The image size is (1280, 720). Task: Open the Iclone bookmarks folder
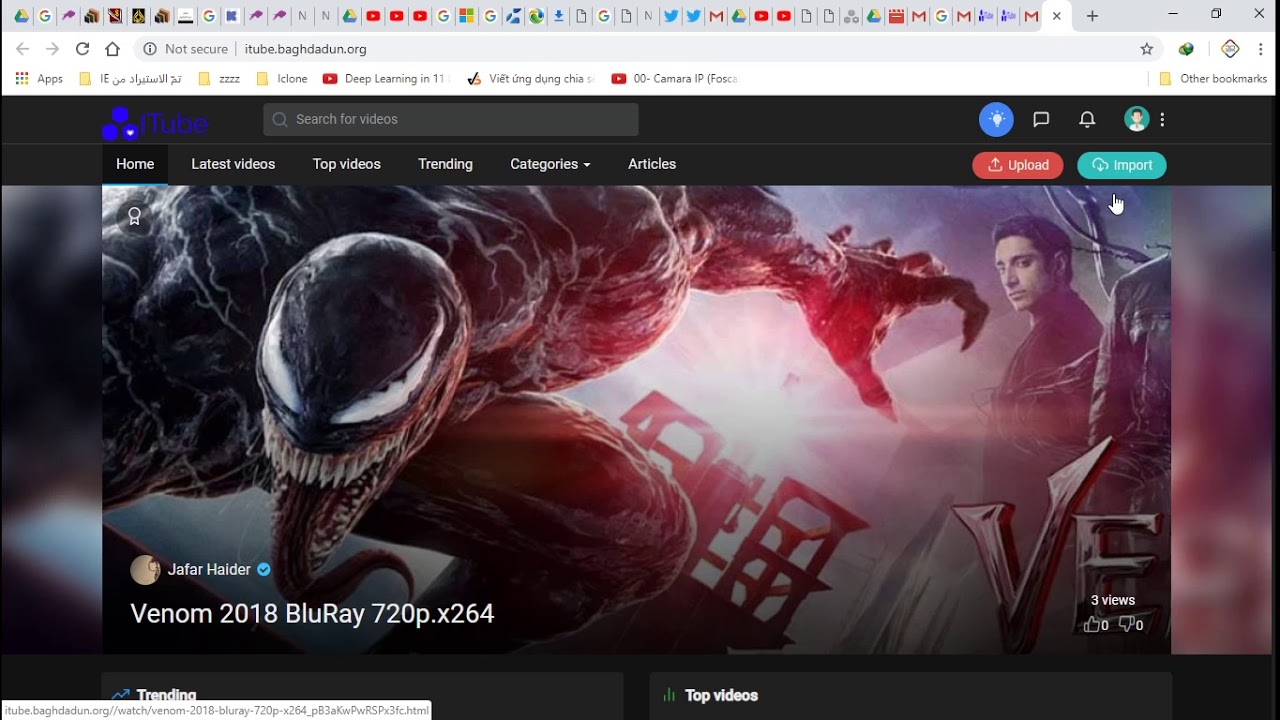tap(282, 78)
